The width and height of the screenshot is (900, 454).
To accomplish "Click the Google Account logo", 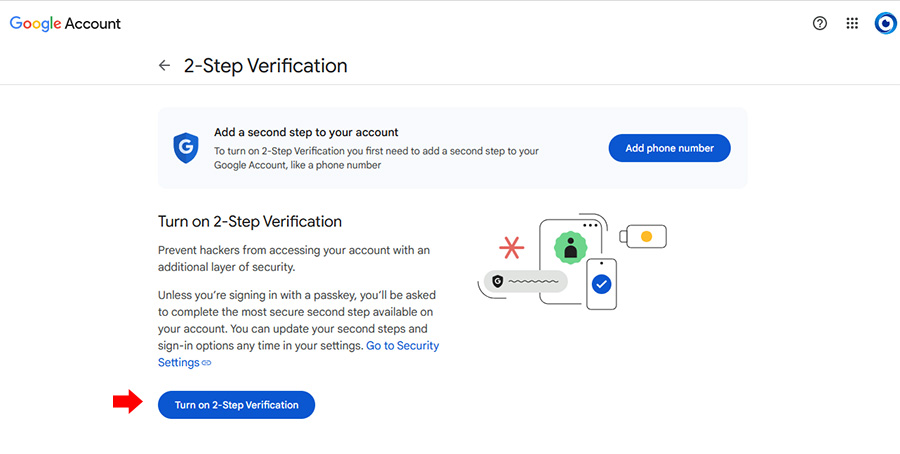I will pos(65,24).
